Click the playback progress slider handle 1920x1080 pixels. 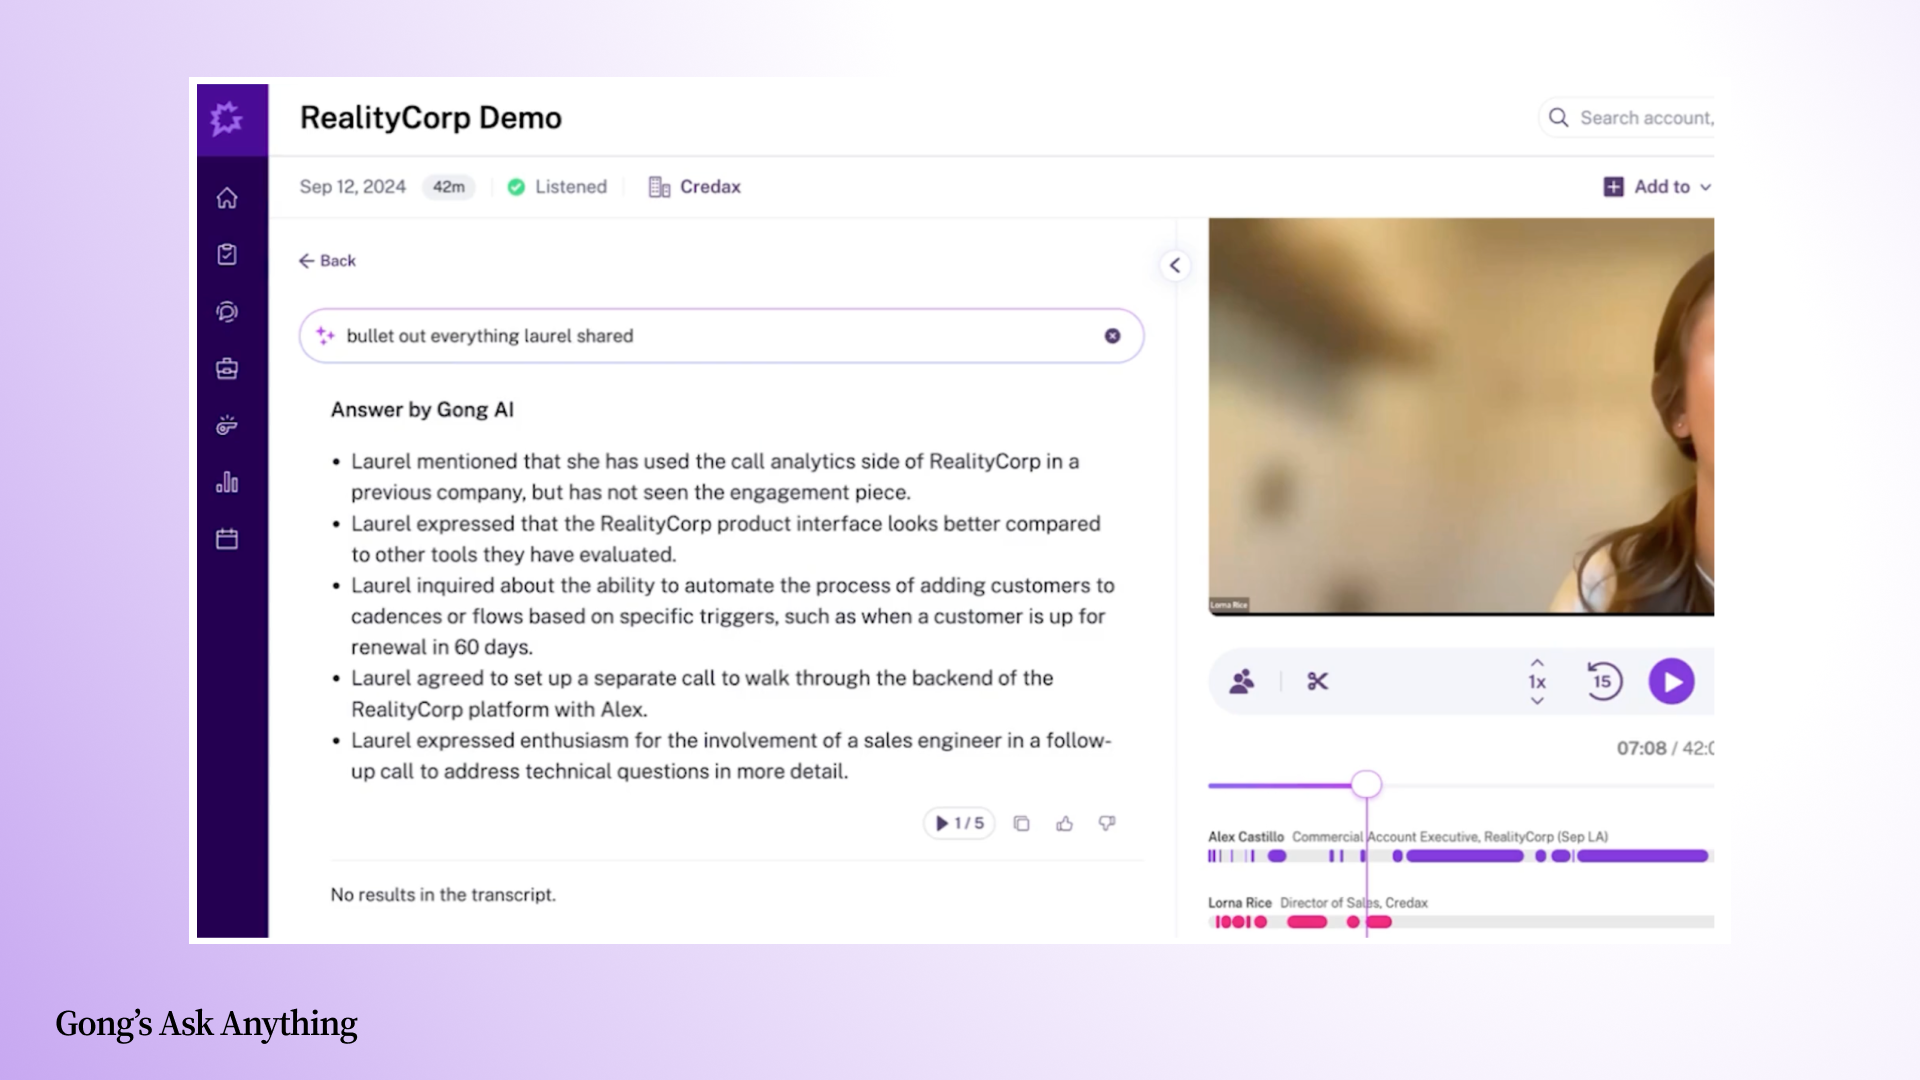point(1366,785)
